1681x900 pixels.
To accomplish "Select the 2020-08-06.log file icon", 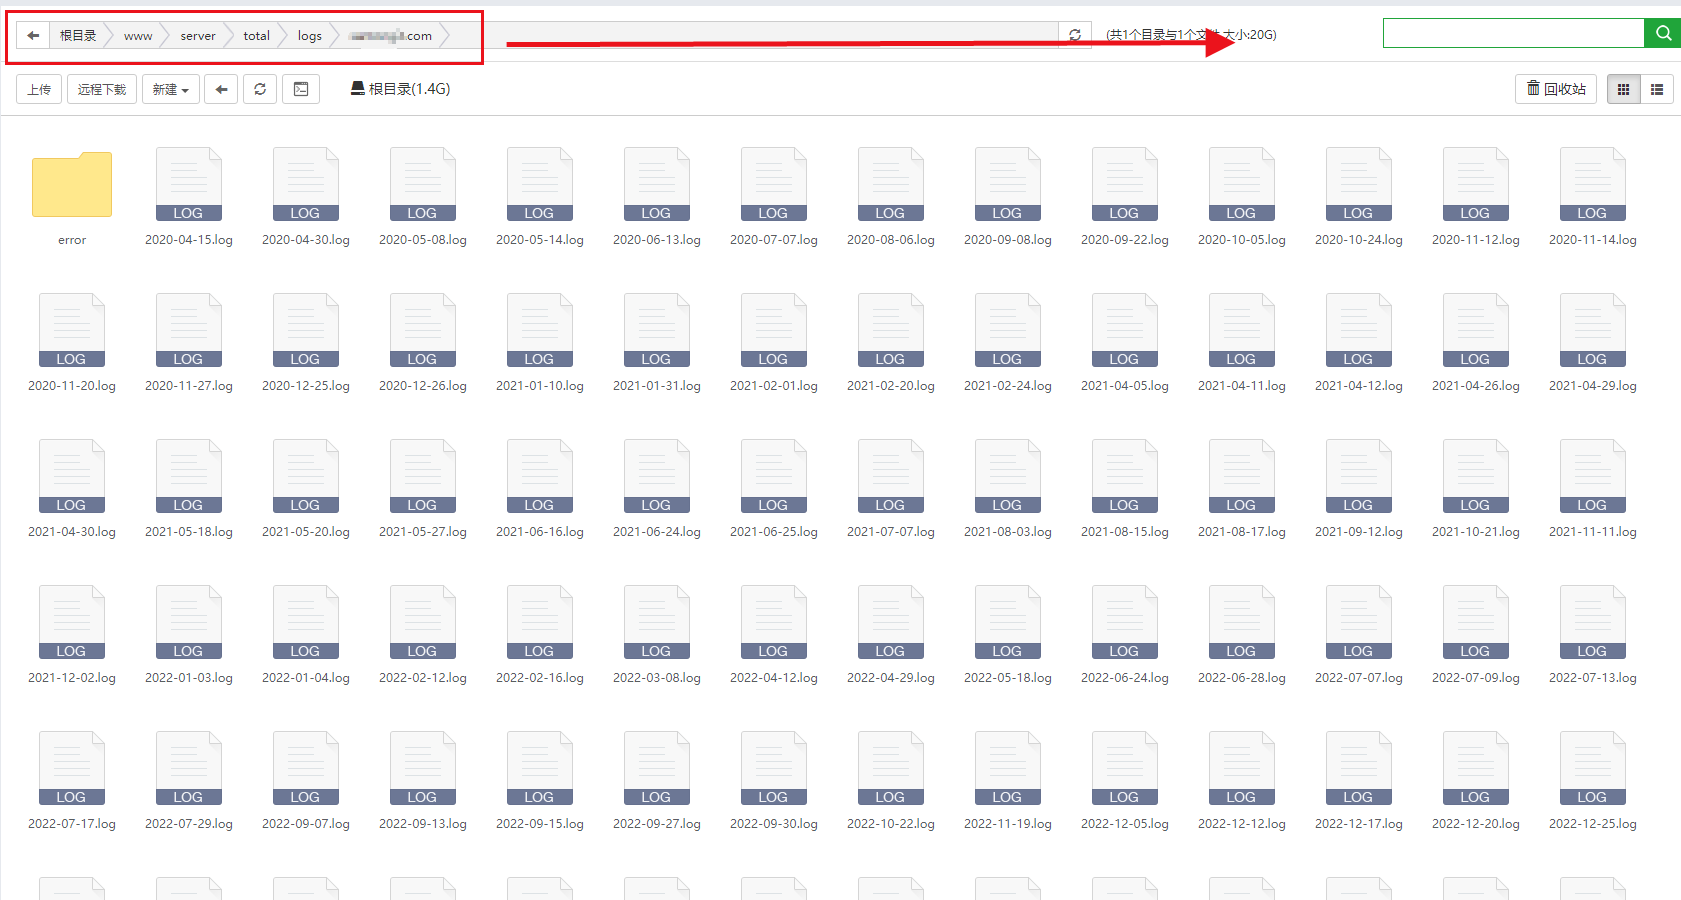I will (890, 184).
